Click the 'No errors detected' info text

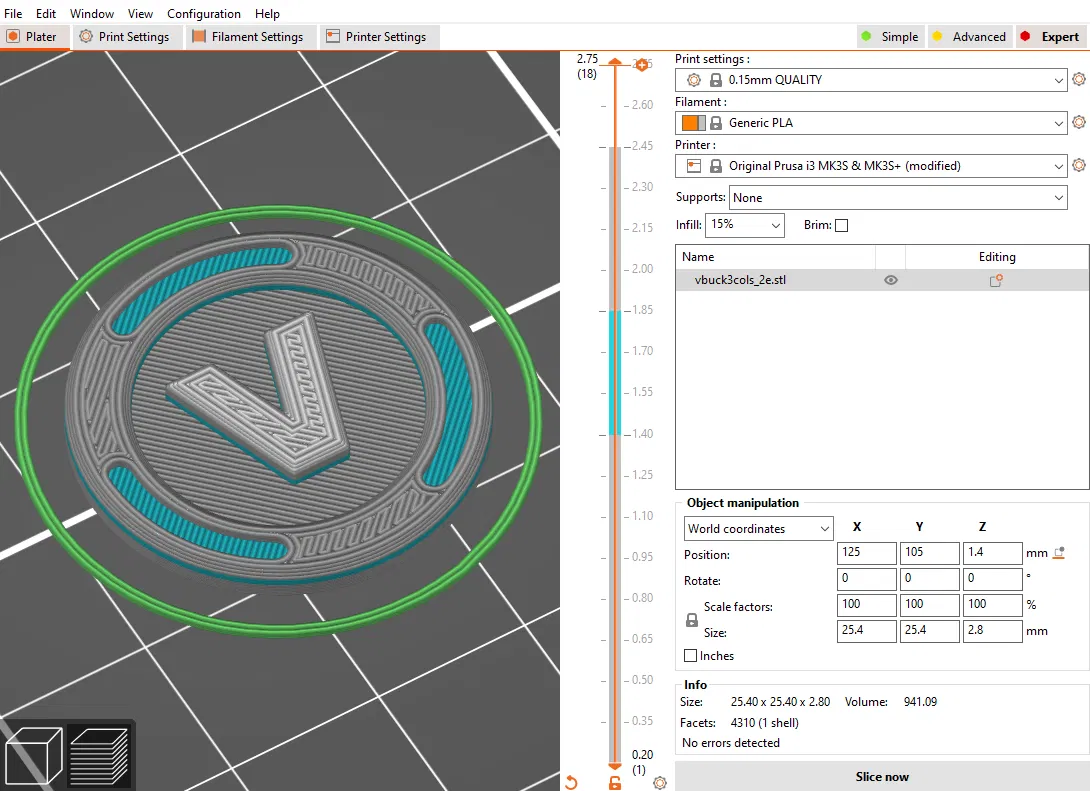pyautogui.click(x=731, y=743)
